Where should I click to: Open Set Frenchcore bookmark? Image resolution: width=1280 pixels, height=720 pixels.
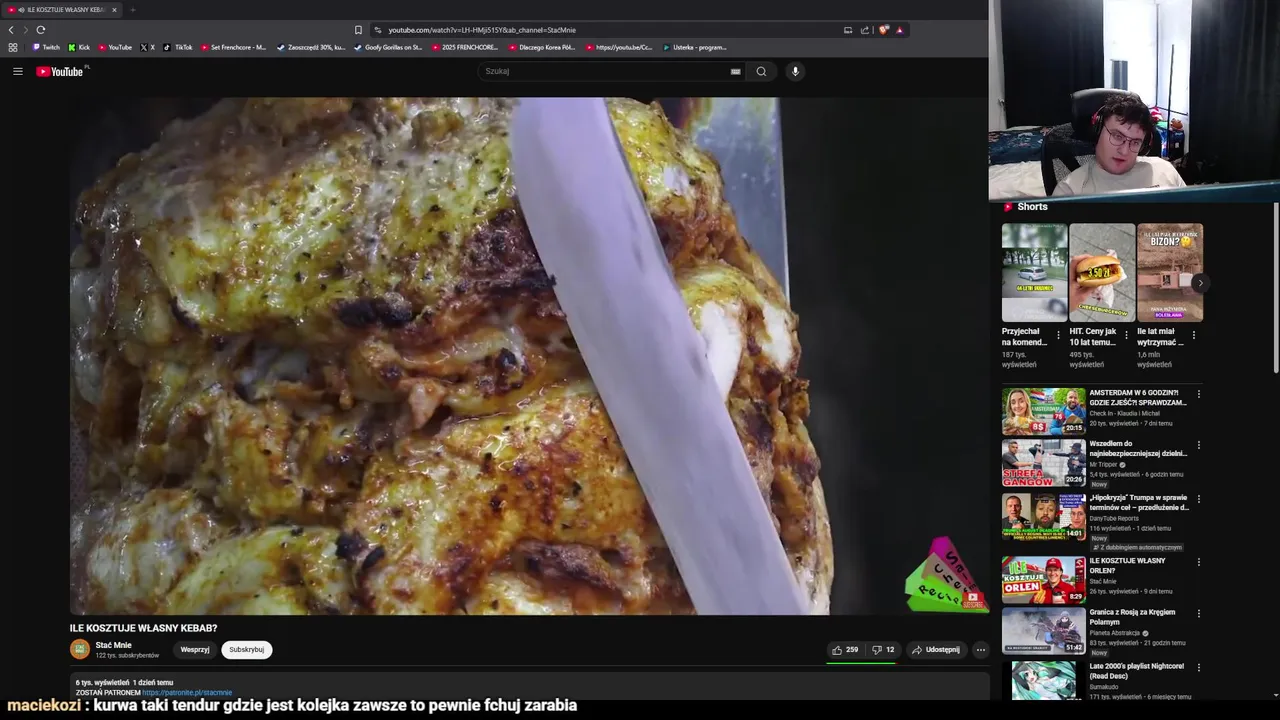pos(233,47)
